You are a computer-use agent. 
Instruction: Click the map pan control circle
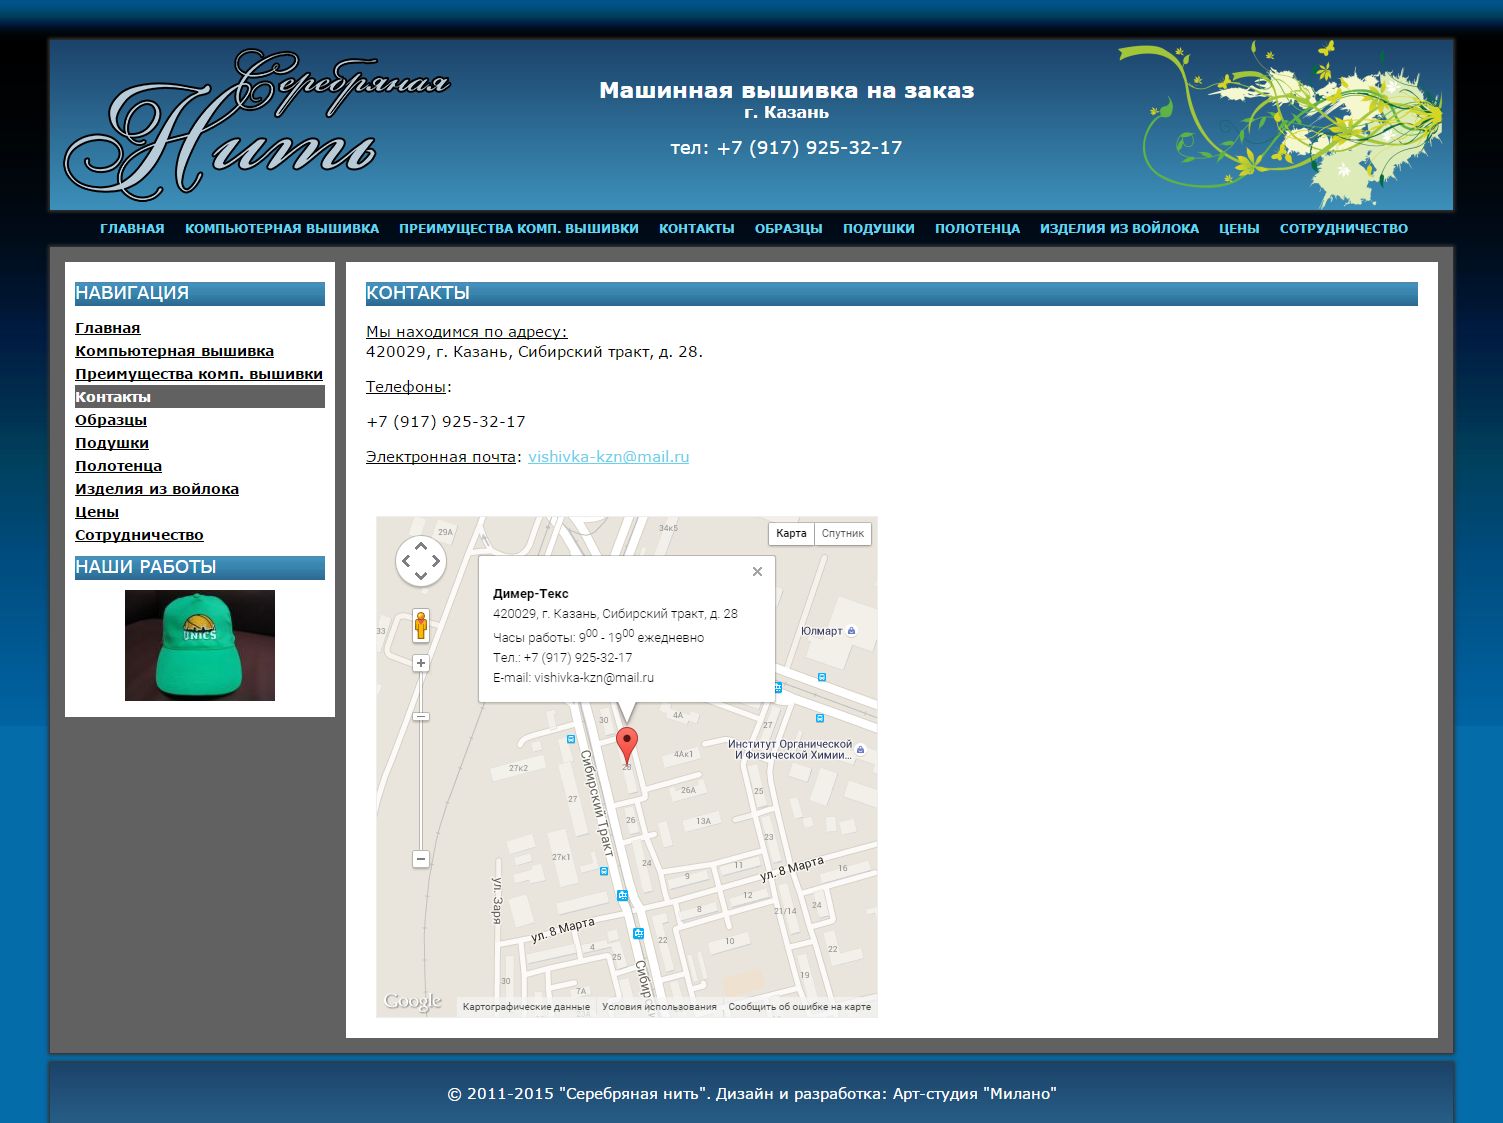pos(420,561)
